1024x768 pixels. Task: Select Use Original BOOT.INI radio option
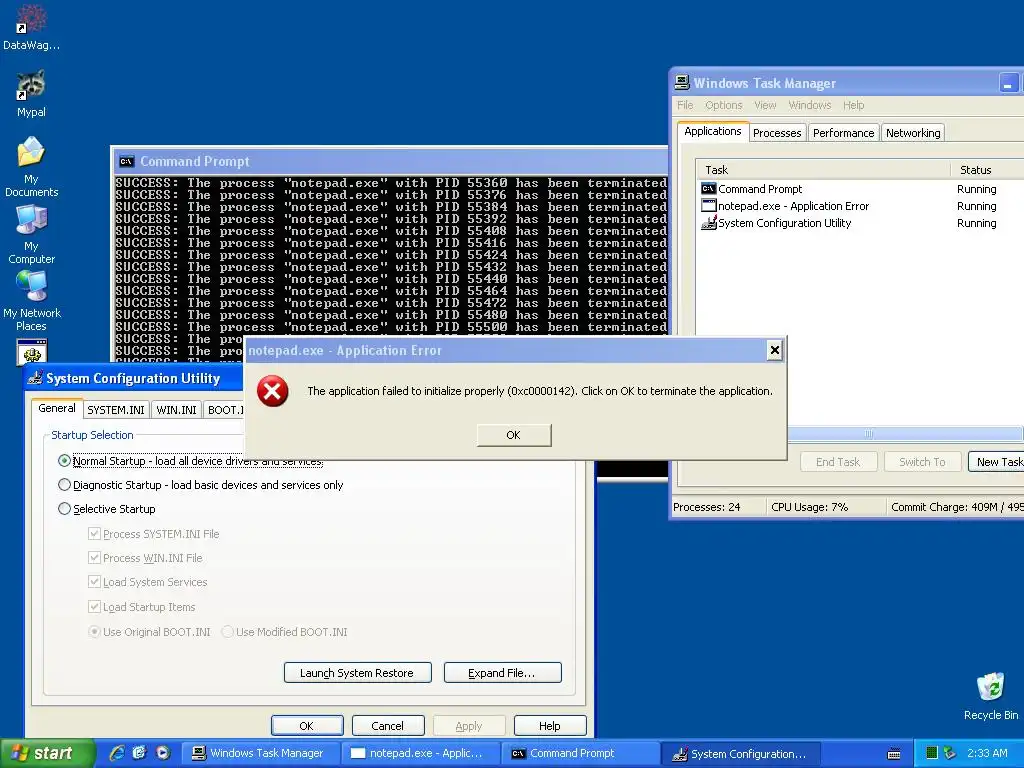95,632
